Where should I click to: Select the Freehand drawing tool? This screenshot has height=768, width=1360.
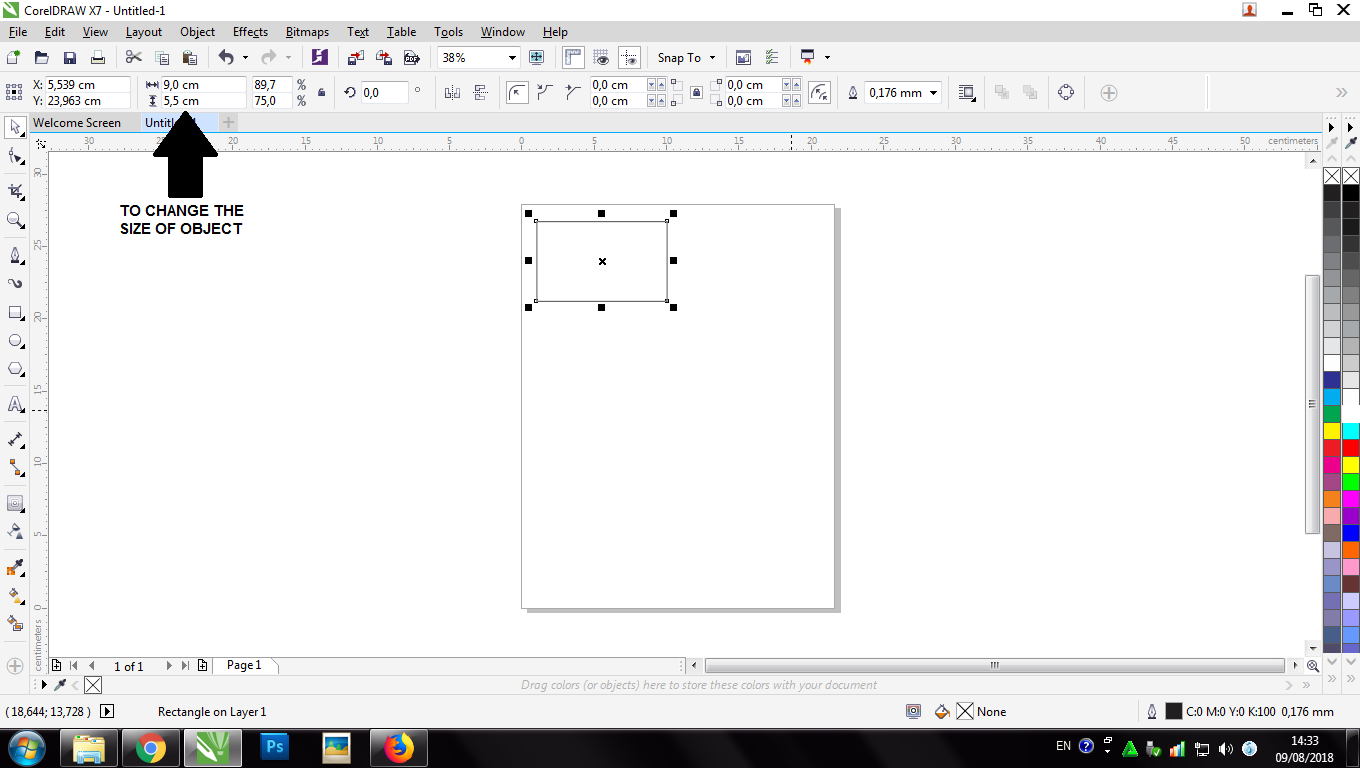point(15,256)
